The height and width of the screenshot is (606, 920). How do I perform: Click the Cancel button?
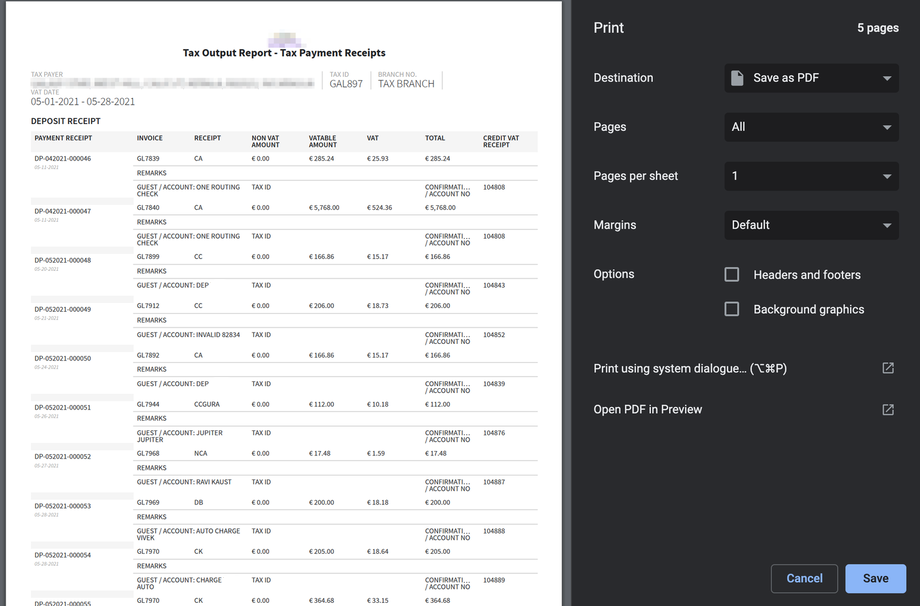[804, 578]
